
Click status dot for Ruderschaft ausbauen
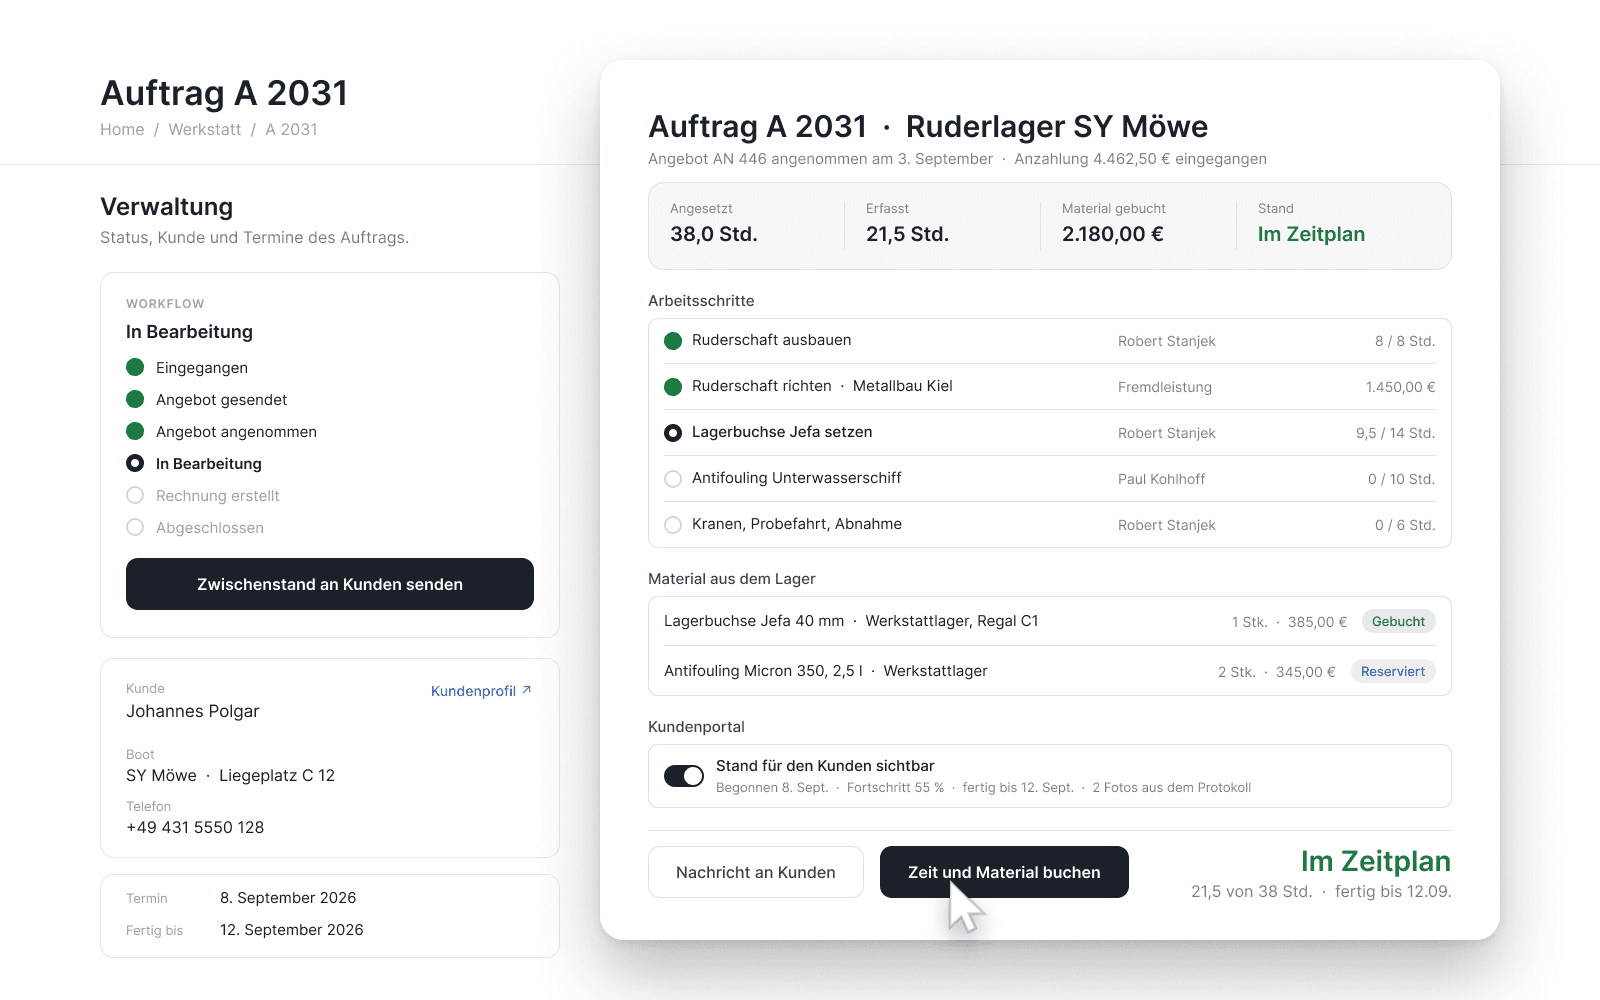coord(673,341)
